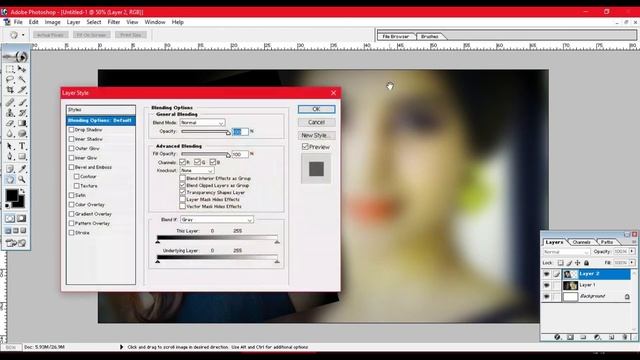Image resolution: width=640 pixels, height=360 pixels.
Task: Switch to Quick Mask mode
Action: [22, 218]
